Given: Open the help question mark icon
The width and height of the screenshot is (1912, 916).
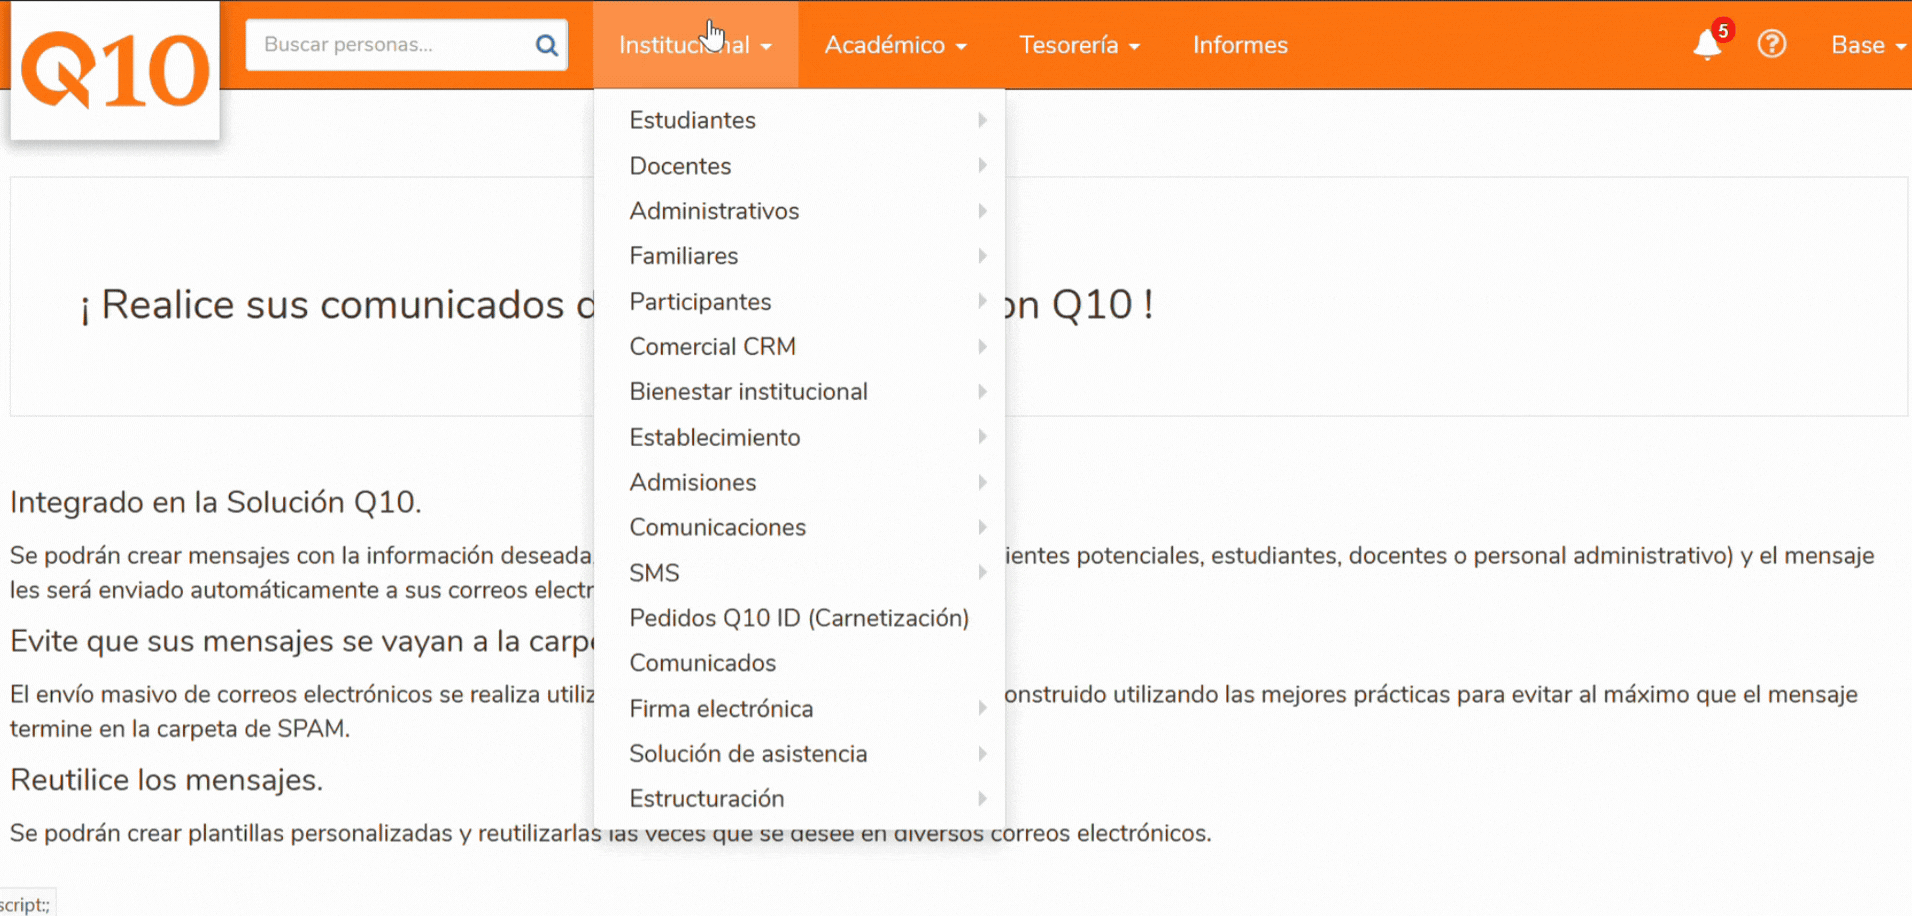Looking at the screenshot, I should (x=1772, y=45).
